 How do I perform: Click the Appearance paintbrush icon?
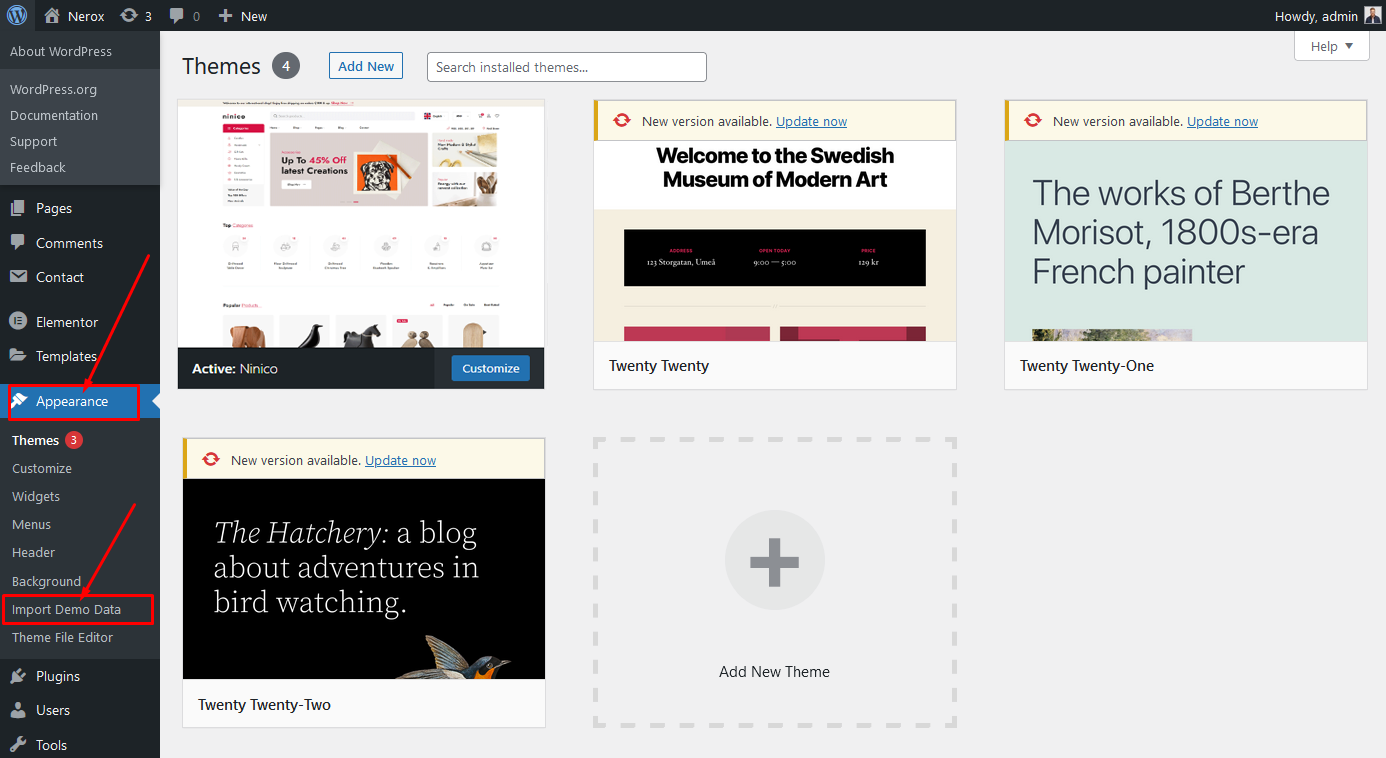pyautogui.click(x=19, y=401)
